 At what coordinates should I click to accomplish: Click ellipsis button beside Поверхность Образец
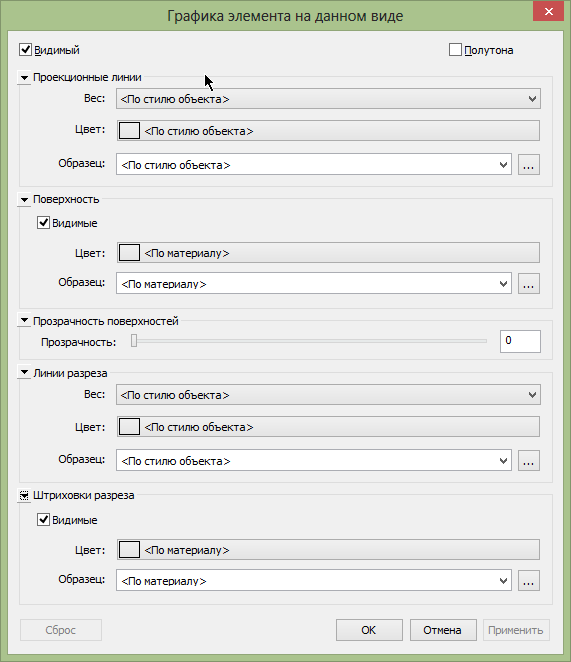[x=529, y=283]
